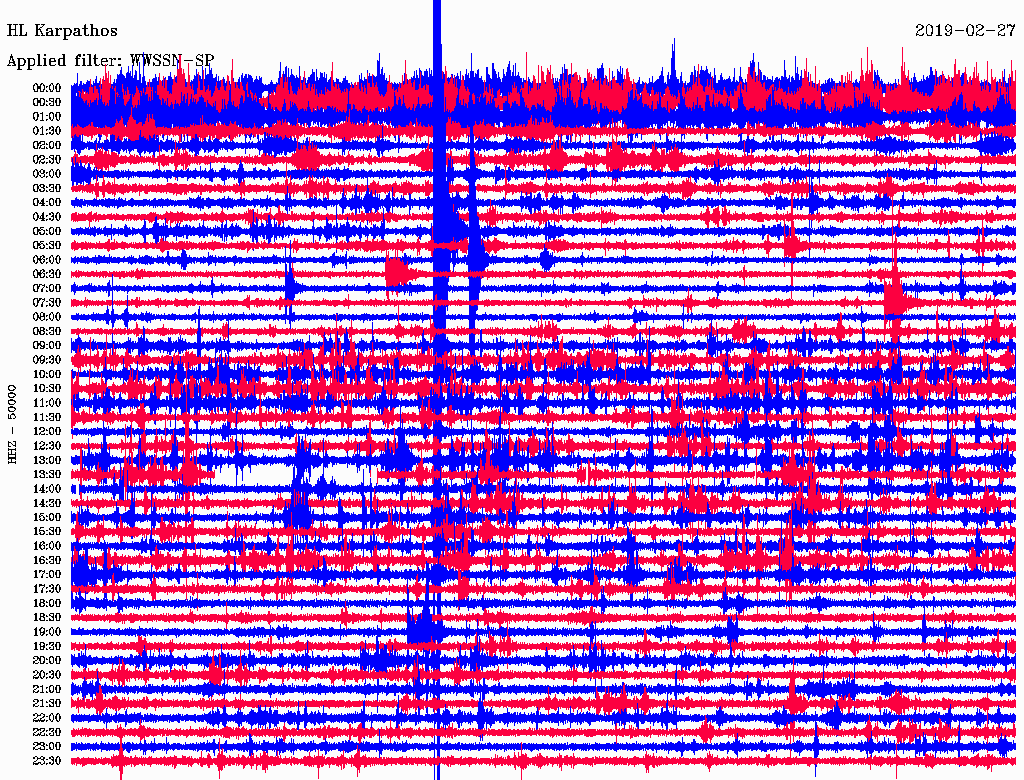Select the 10:00 time label
The height and width of the screenshot is (780, 1024).
[x=47, y=374]
